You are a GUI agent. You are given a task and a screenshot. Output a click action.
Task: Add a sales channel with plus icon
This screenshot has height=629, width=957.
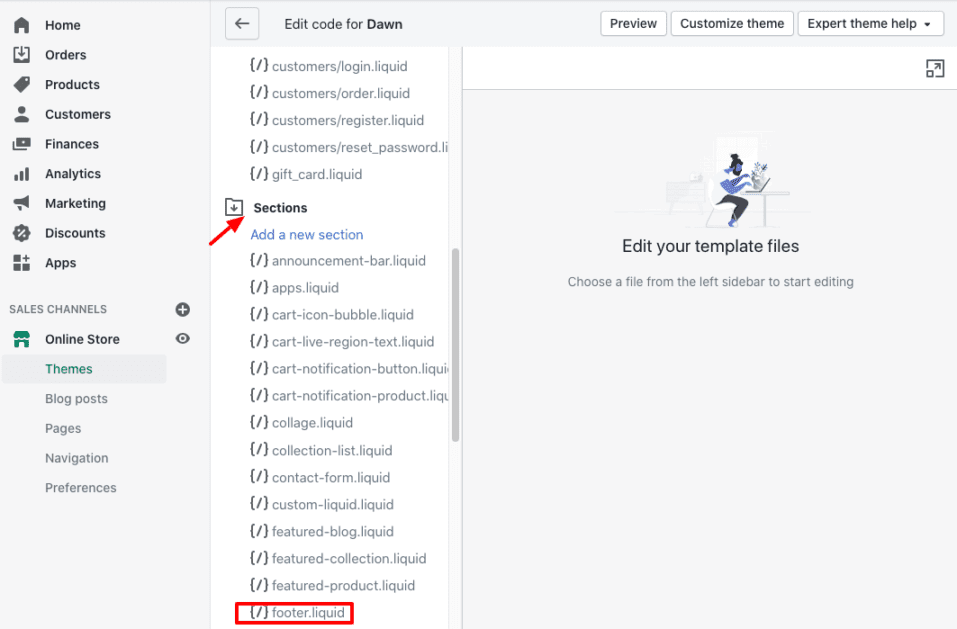pos(182,309)
